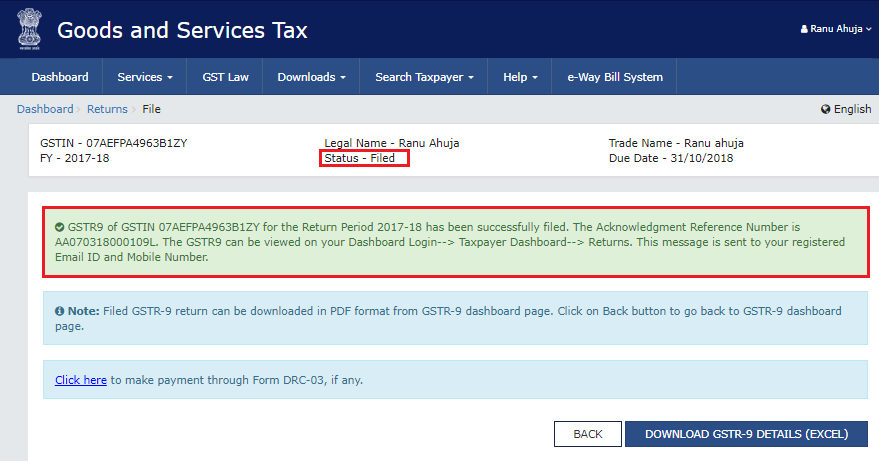Follow the Returns breadcrumb link
879x461 pixels.
(107, 109)
